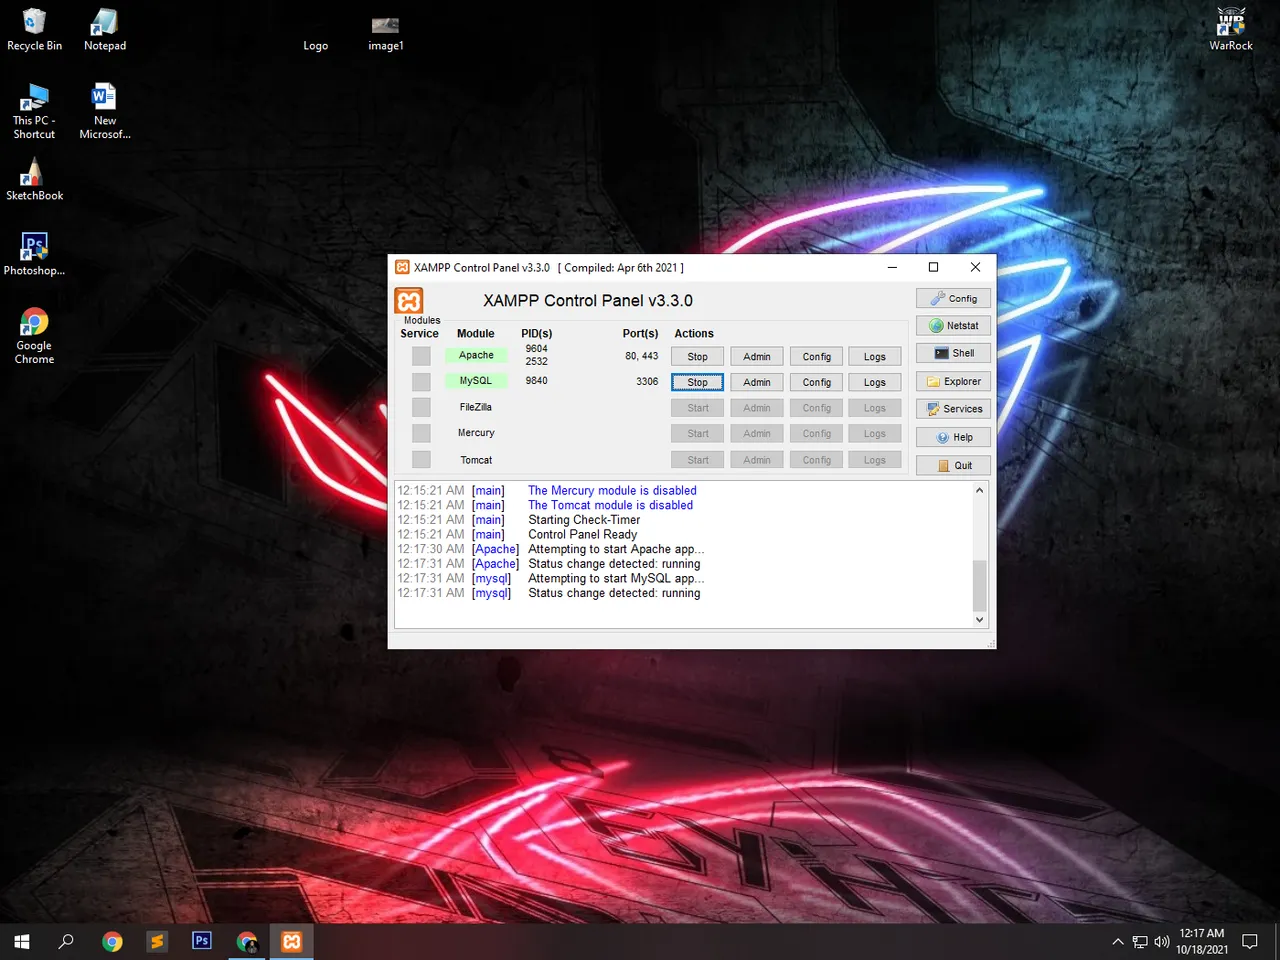
Task: Toggle FileZilla service checkbox
Action: (421, 408)
